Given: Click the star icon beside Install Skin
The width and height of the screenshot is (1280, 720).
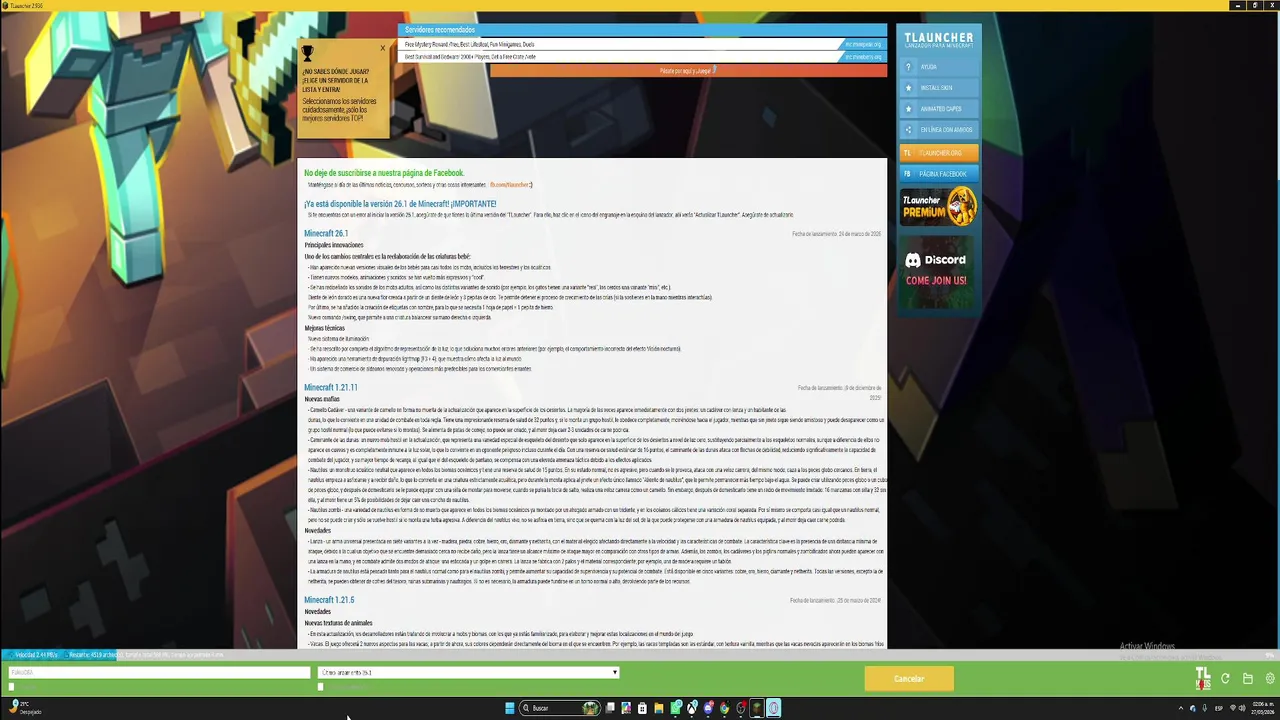Looking at the screenshot, I should click(908, 88).
